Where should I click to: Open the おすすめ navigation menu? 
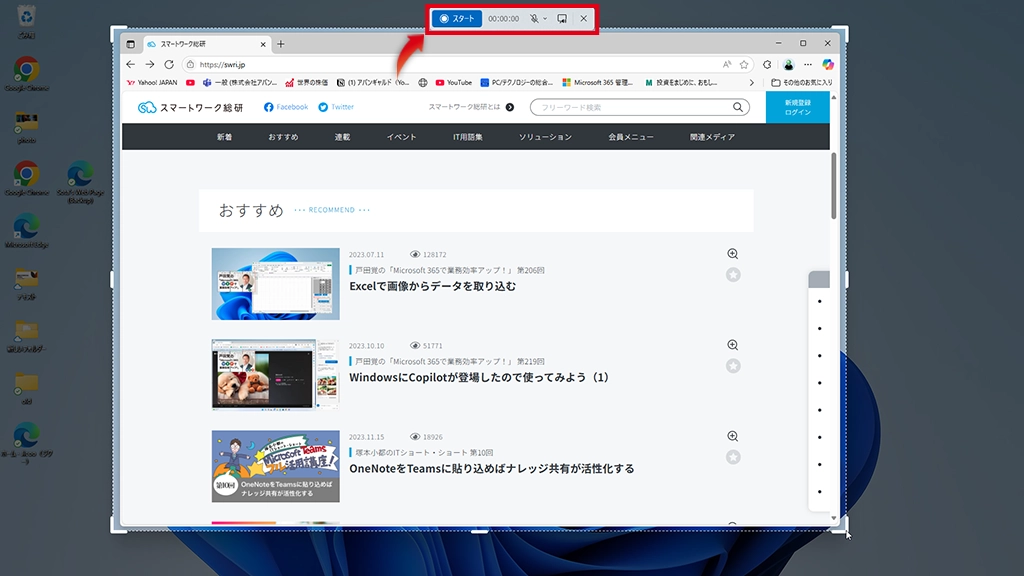283,137
